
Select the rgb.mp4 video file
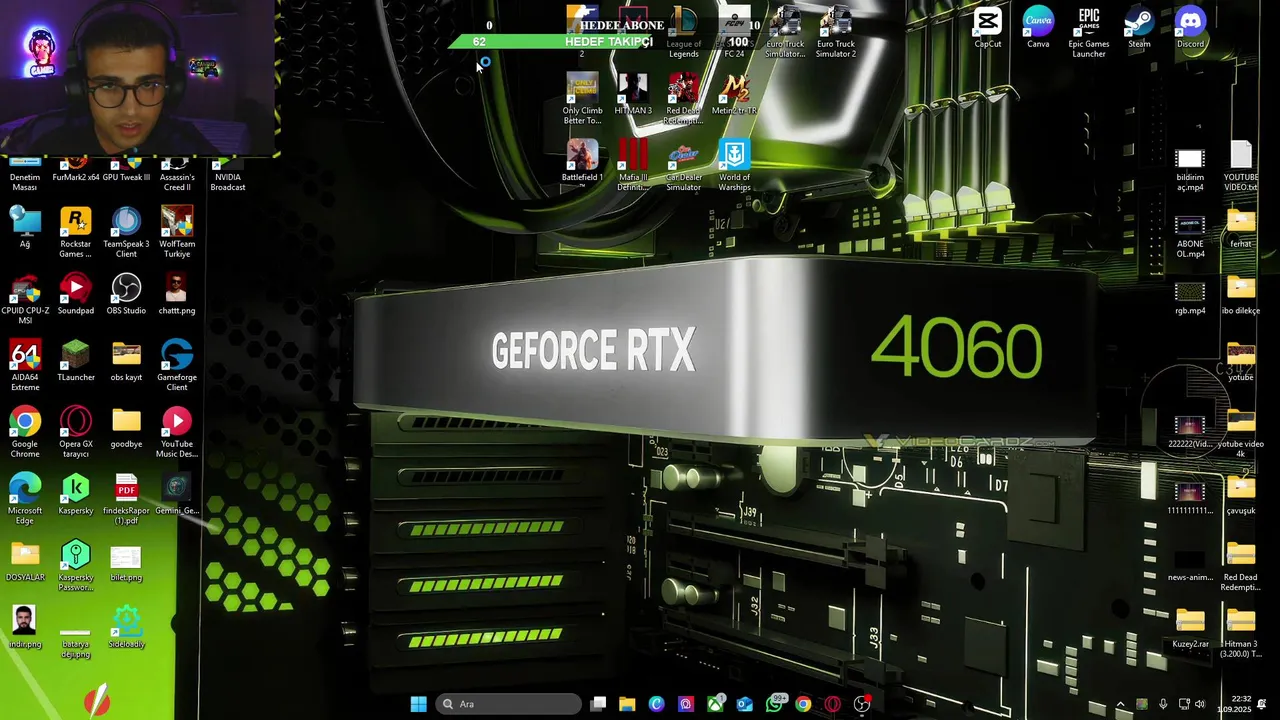click(1190, 298)
